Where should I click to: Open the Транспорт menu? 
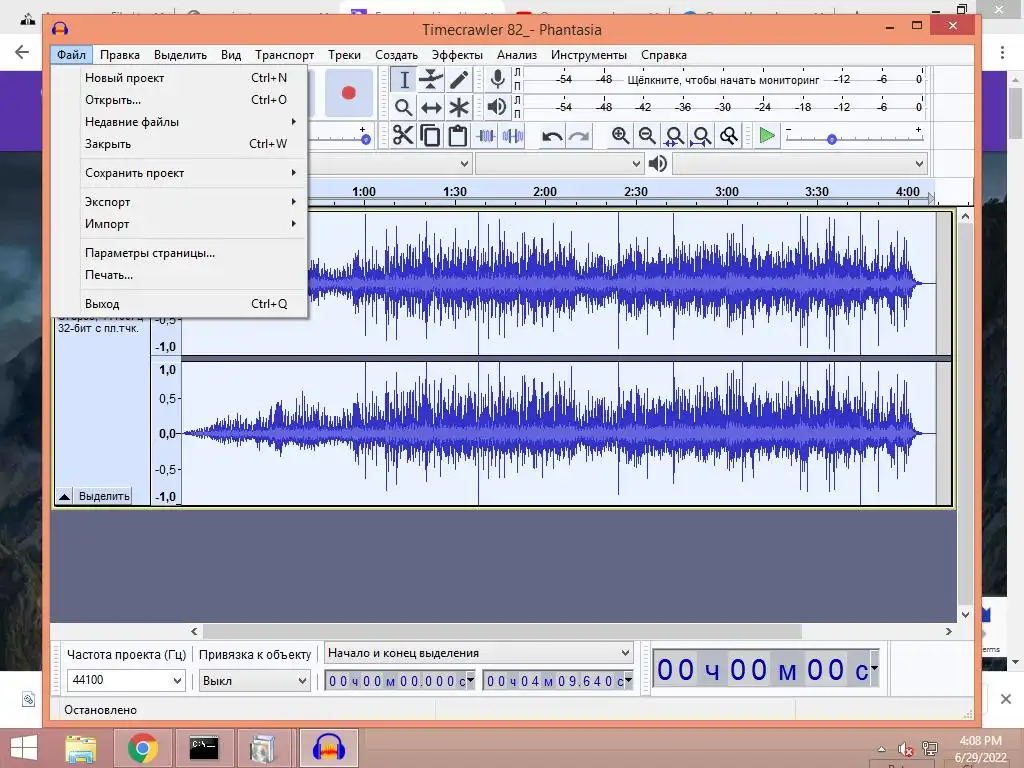tap(284, 55)
